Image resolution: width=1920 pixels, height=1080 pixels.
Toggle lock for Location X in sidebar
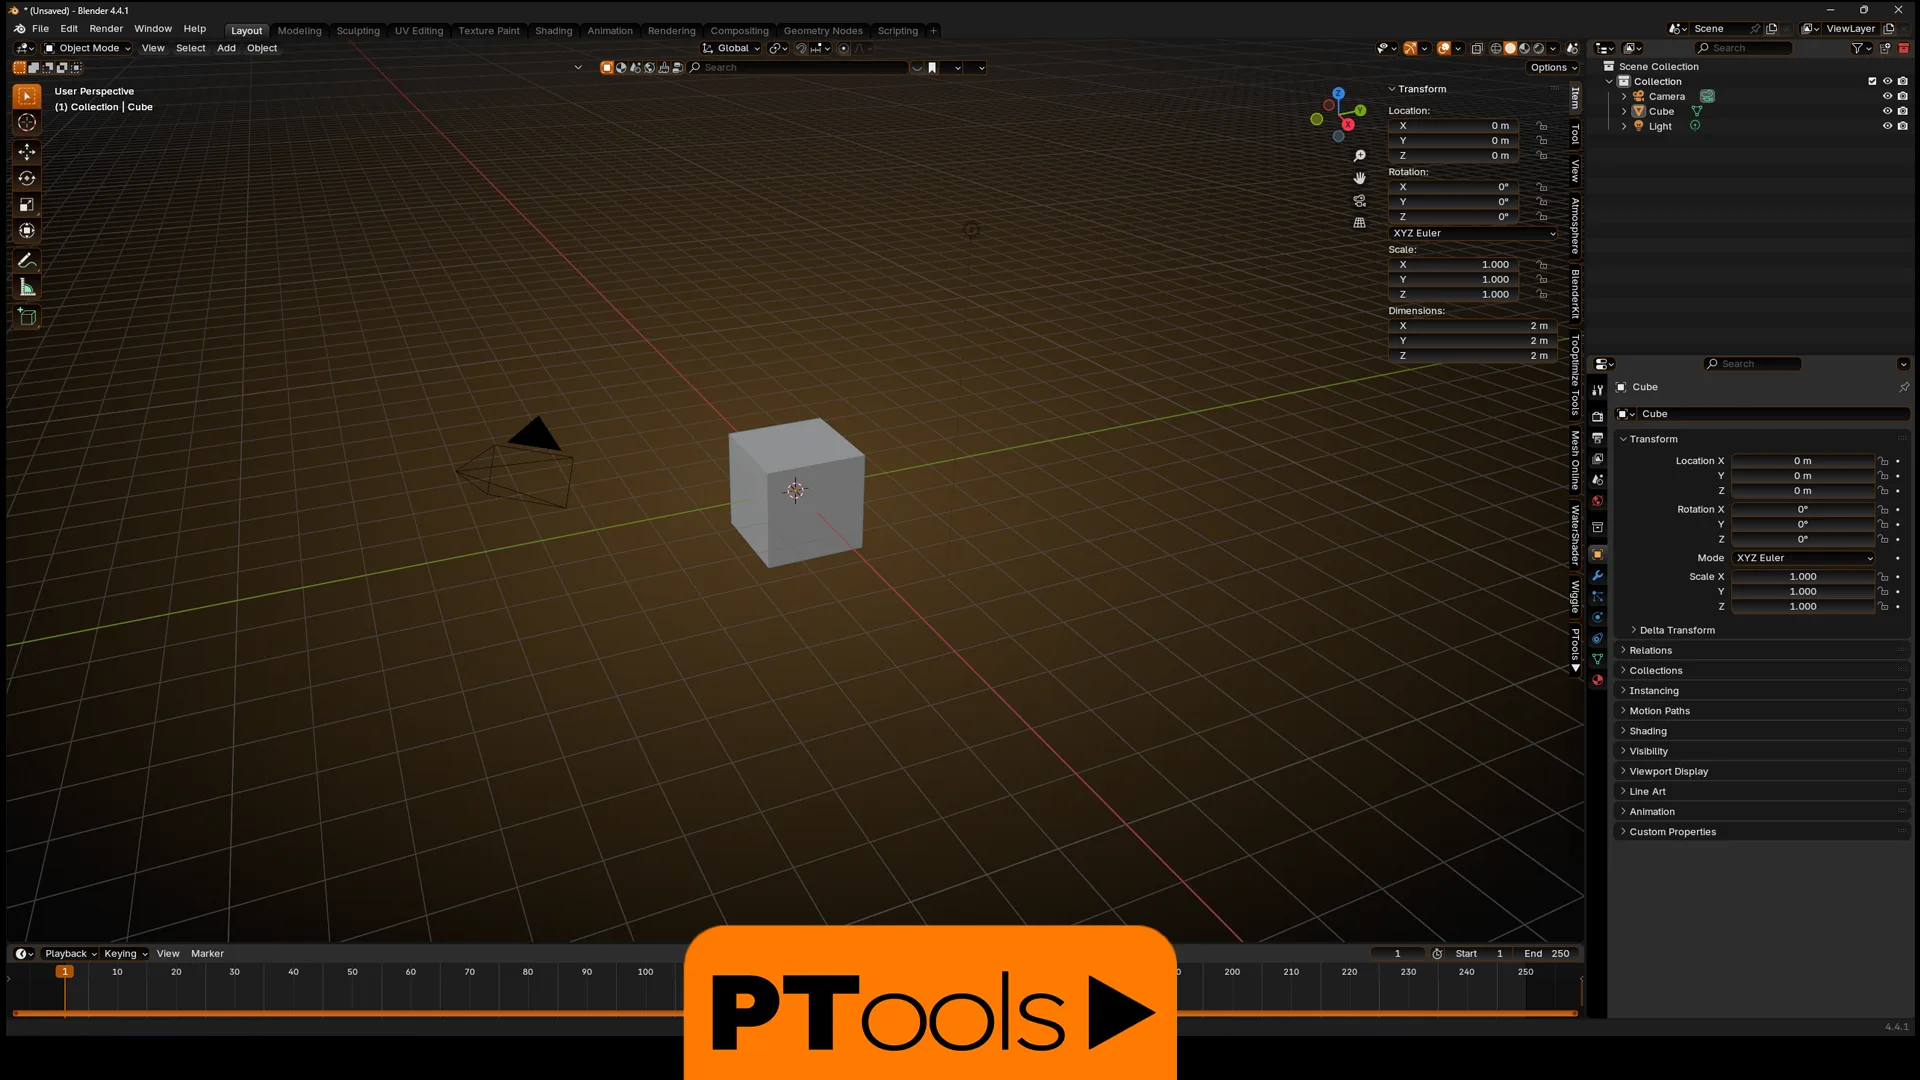tap(1542, 126)
